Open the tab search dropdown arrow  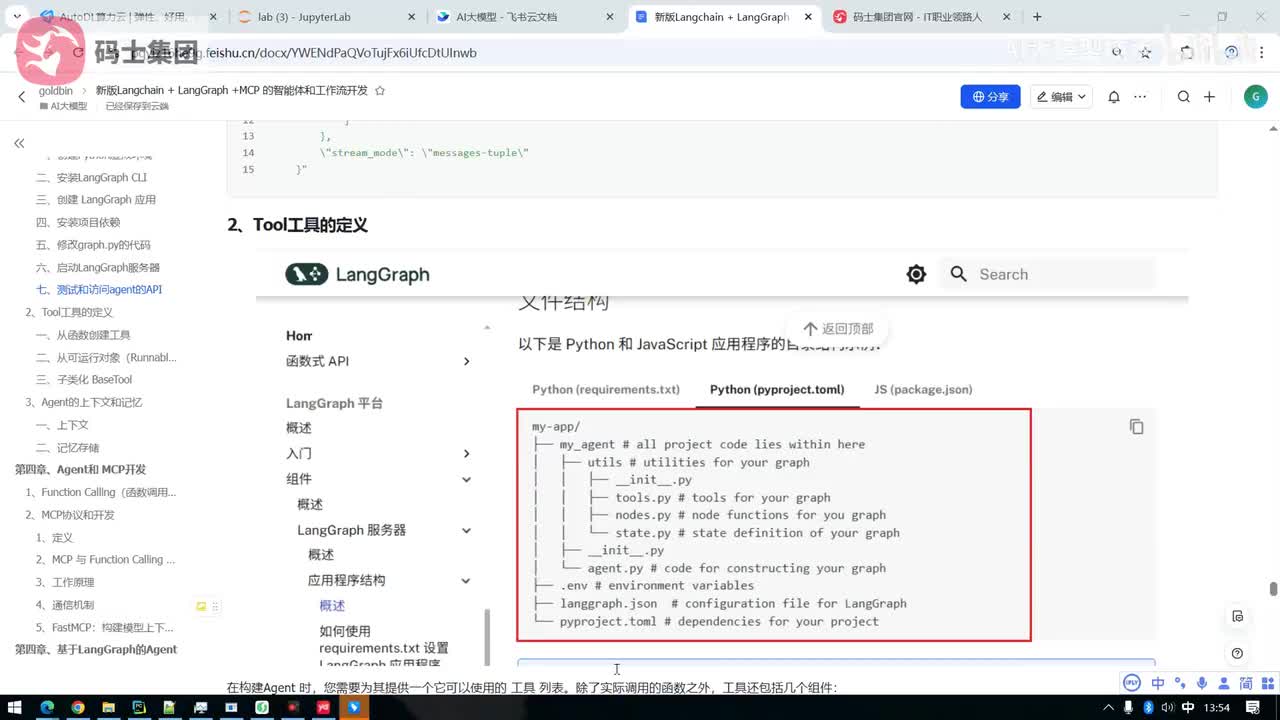tap(17, 17)
